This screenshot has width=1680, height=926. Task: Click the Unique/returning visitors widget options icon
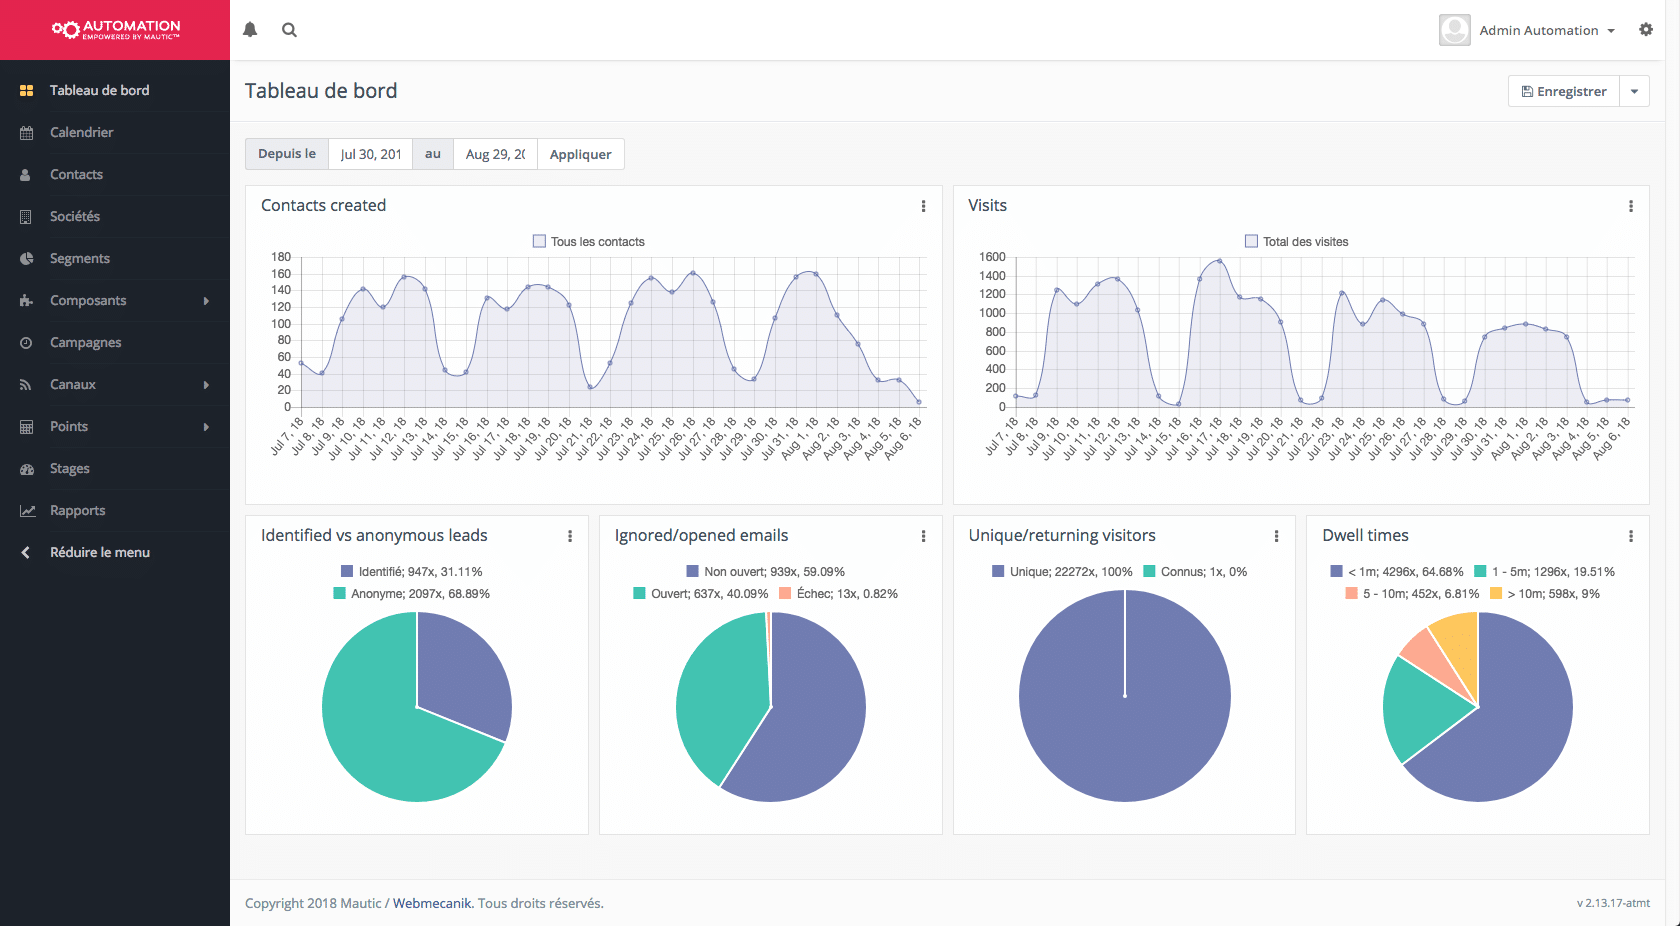[x=1277, y=536]
